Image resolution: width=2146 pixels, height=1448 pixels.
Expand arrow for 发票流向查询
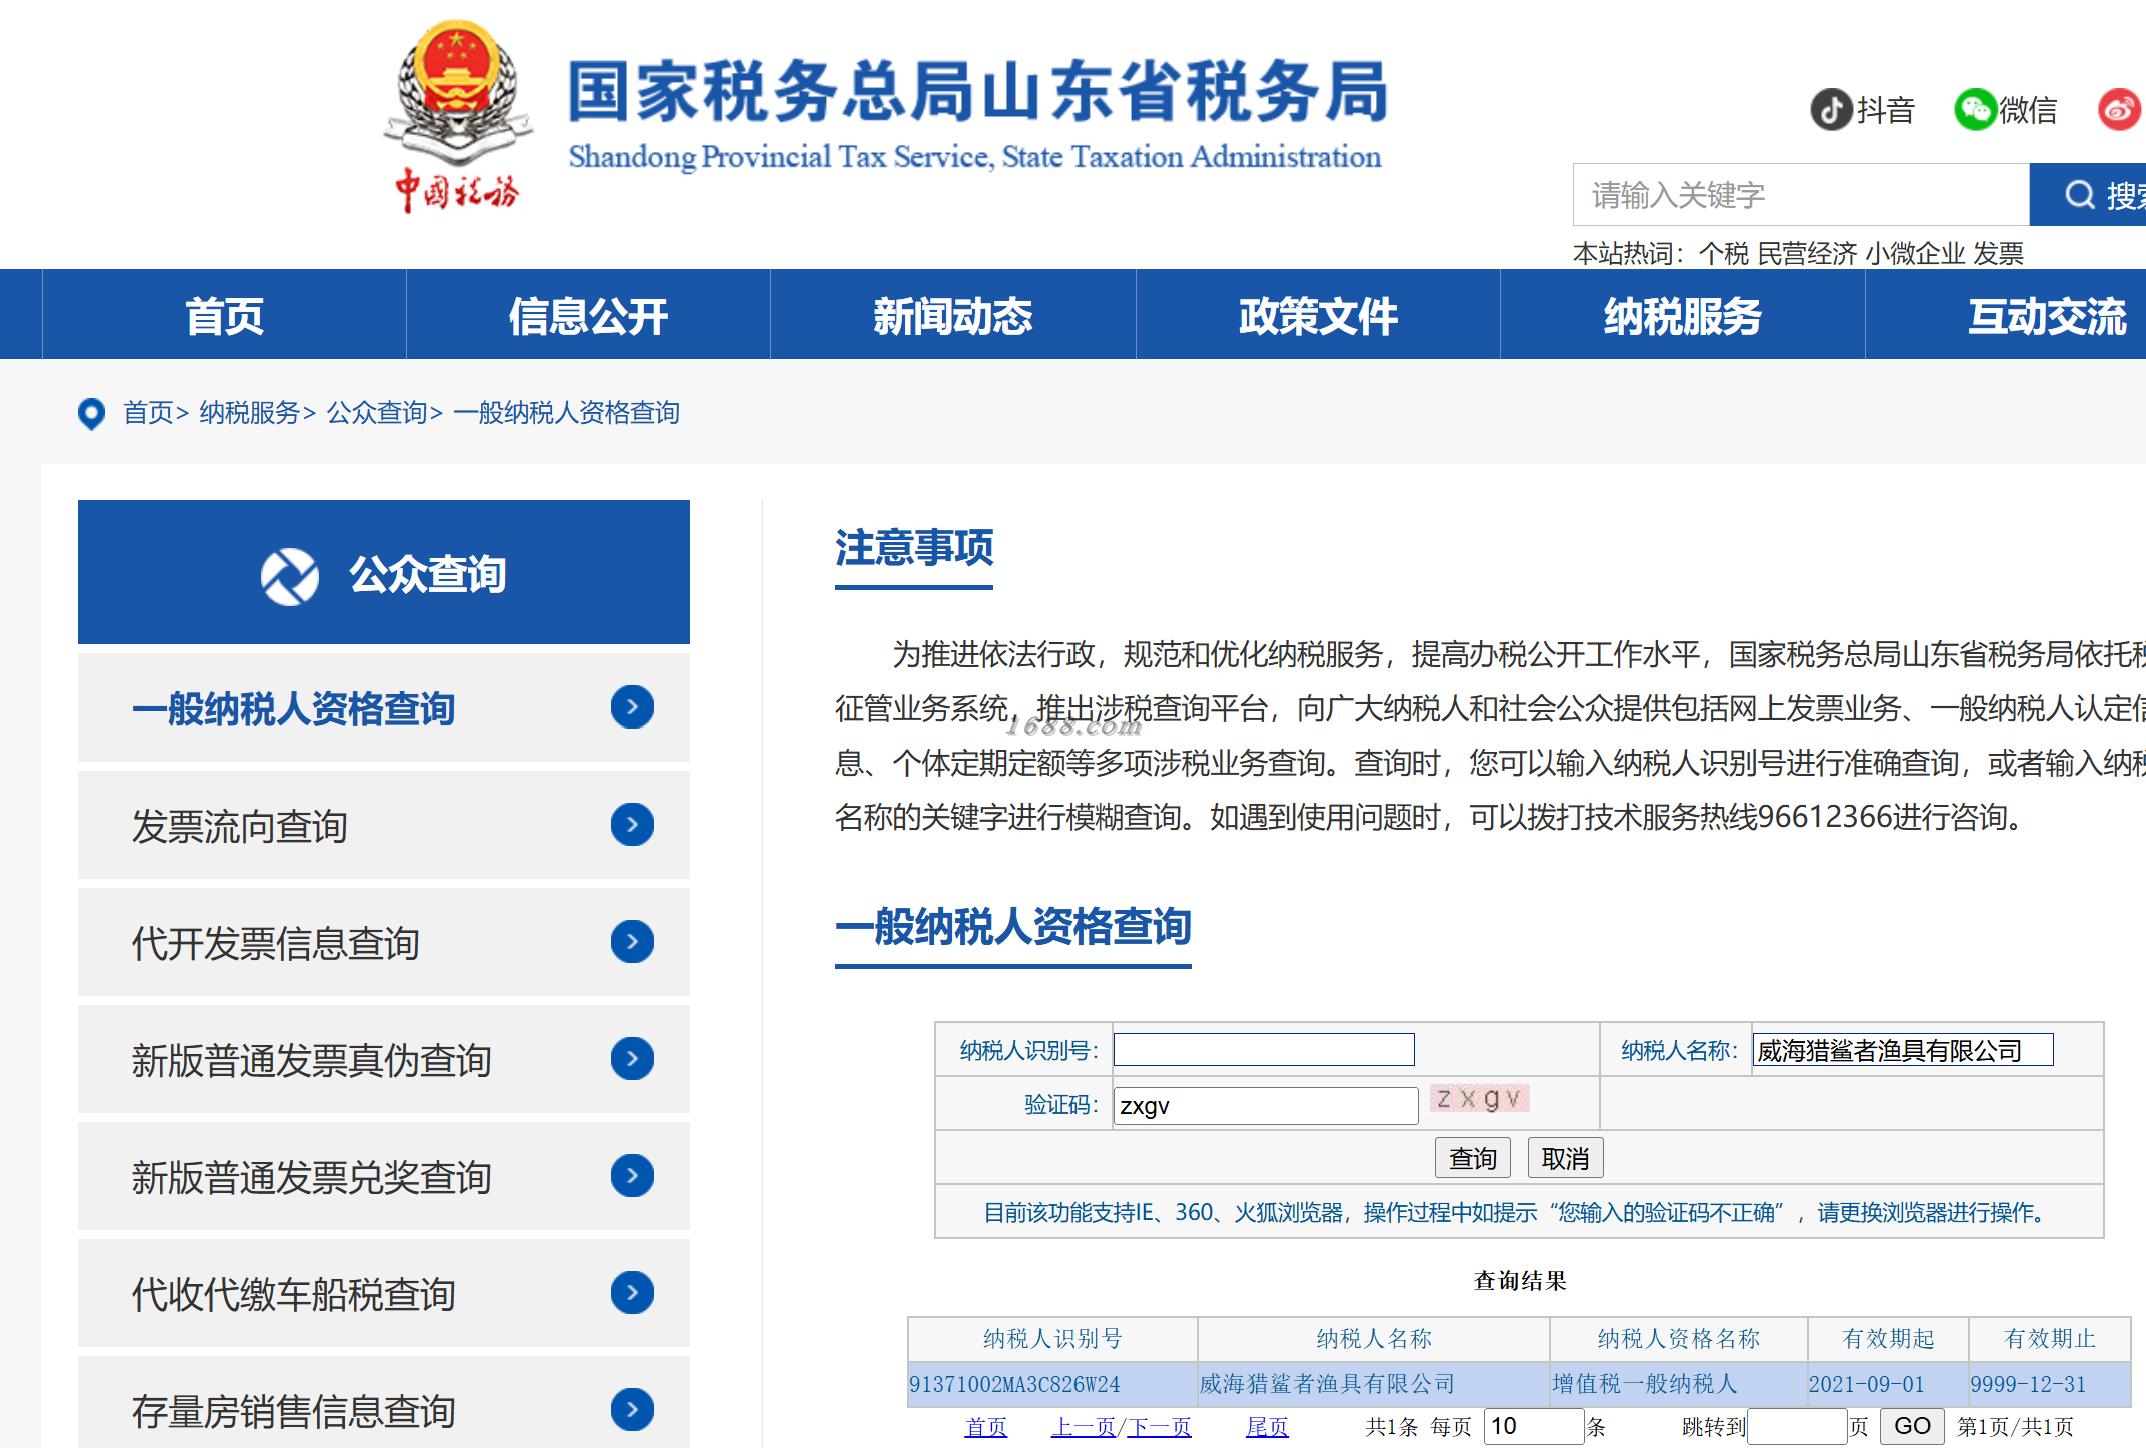(632, 825)
